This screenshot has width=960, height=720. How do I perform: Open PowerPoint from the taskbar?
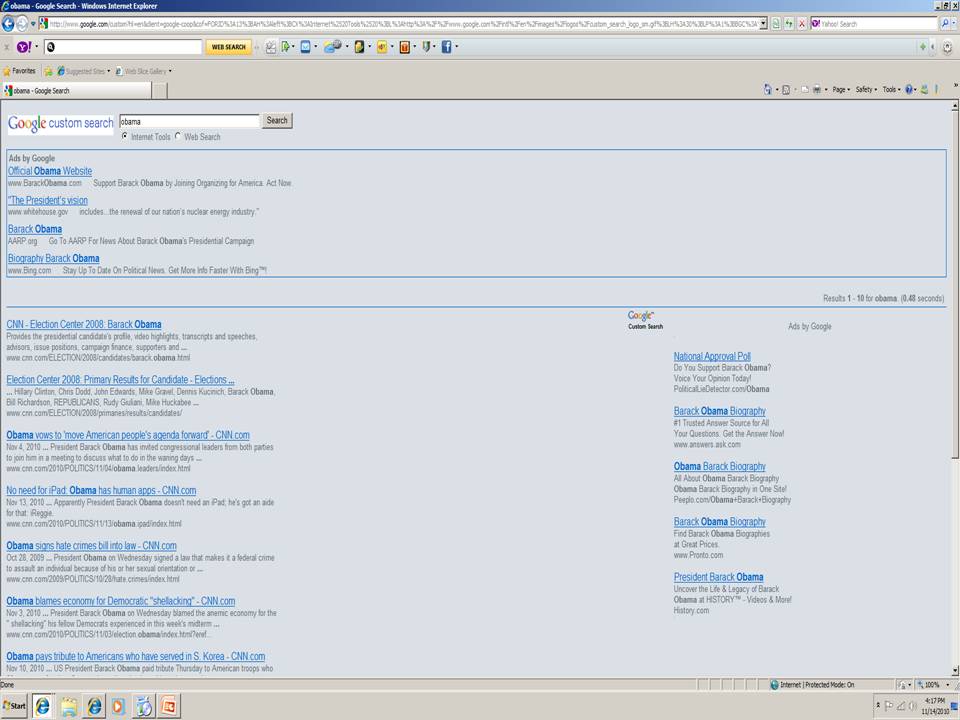tap(168, 707)
